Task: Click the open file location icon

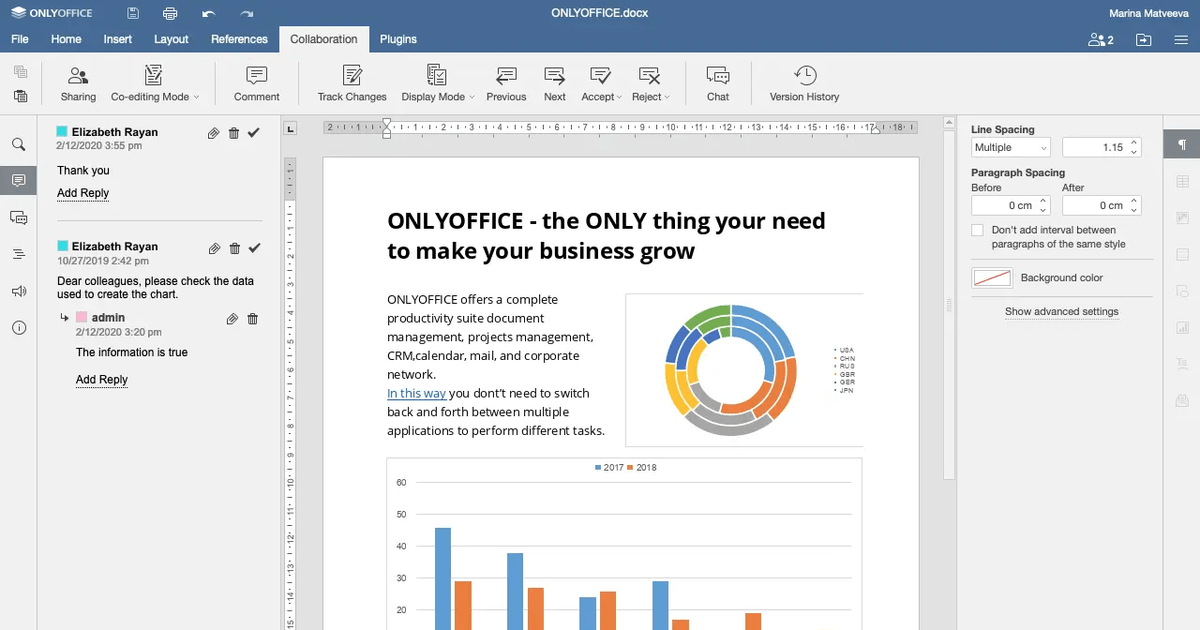Action: (x=1144, y=40)
